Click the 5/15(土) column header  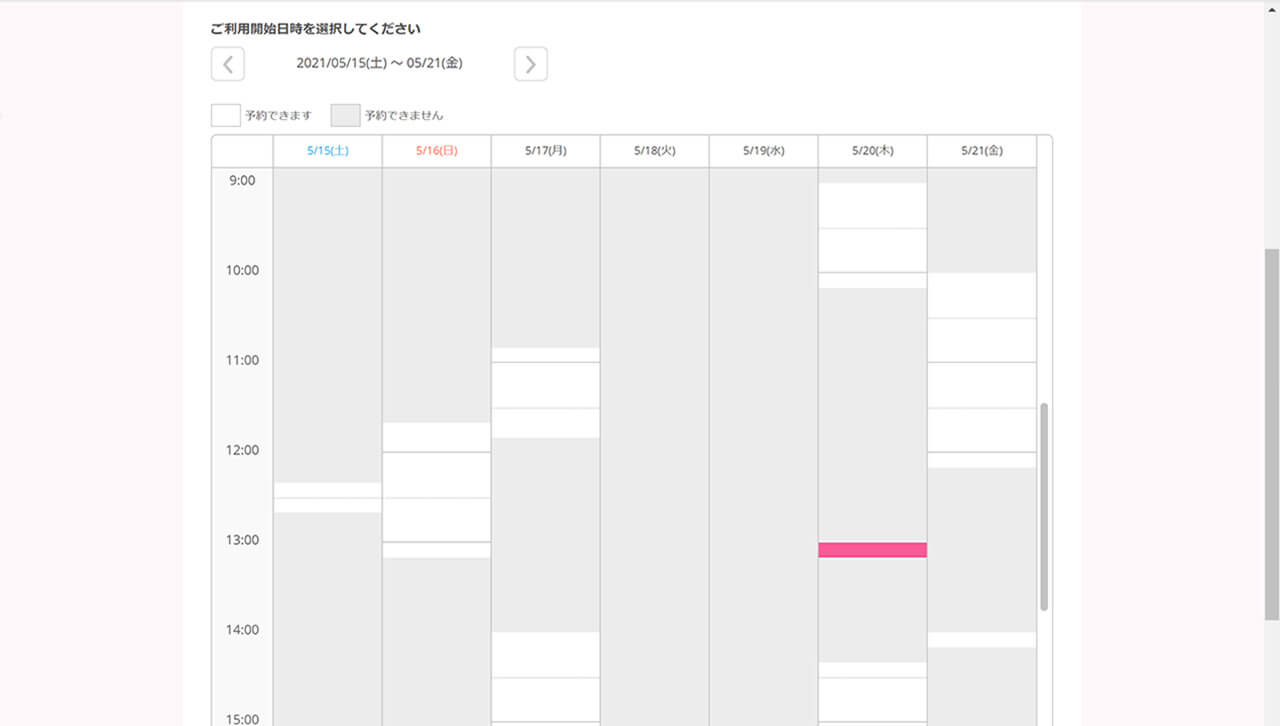(x=327, y=151)
